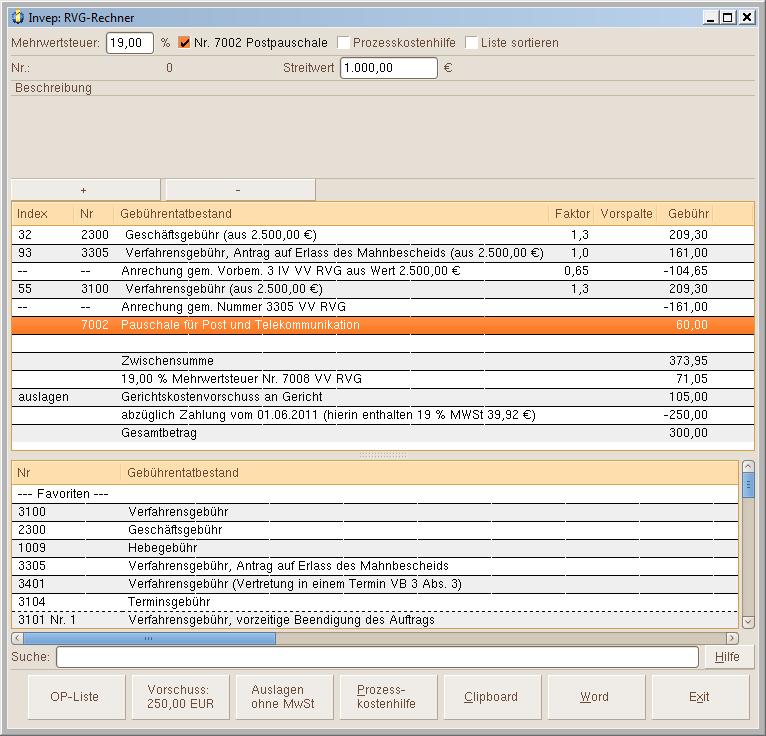
Task: Click the vertical scrollbar down arrow
Action: click(x=748, y=622)
